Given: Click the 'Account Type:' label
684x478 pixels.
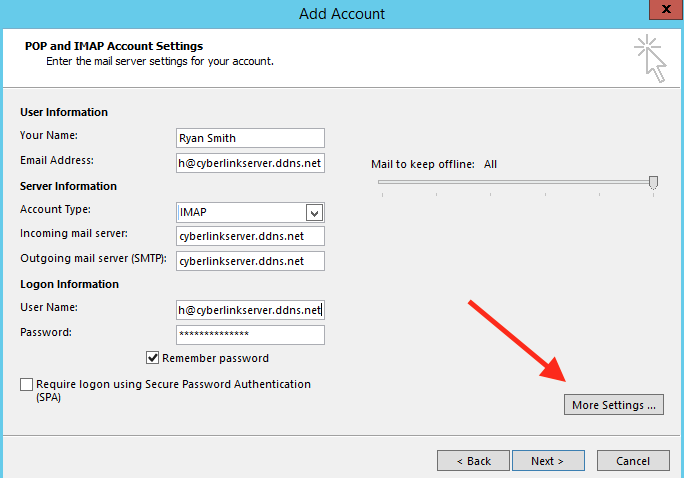Looking at the screenshot, I should pyautogui.click(x=55, y=209).
